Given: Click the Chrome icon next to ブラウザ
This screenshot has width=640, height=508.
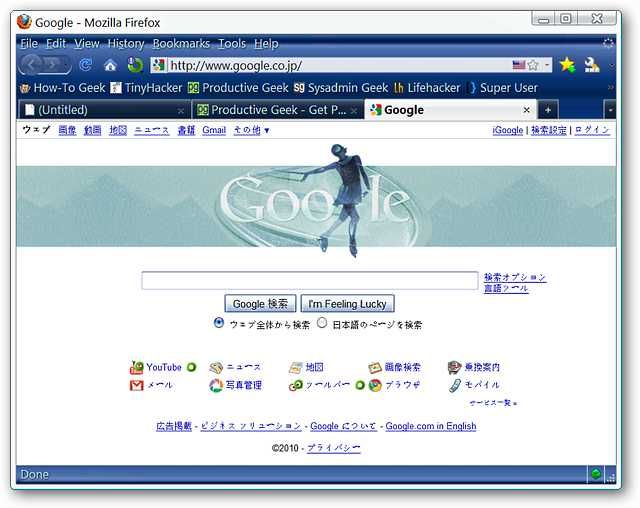Looking at the screenshot, I should 375,385.
